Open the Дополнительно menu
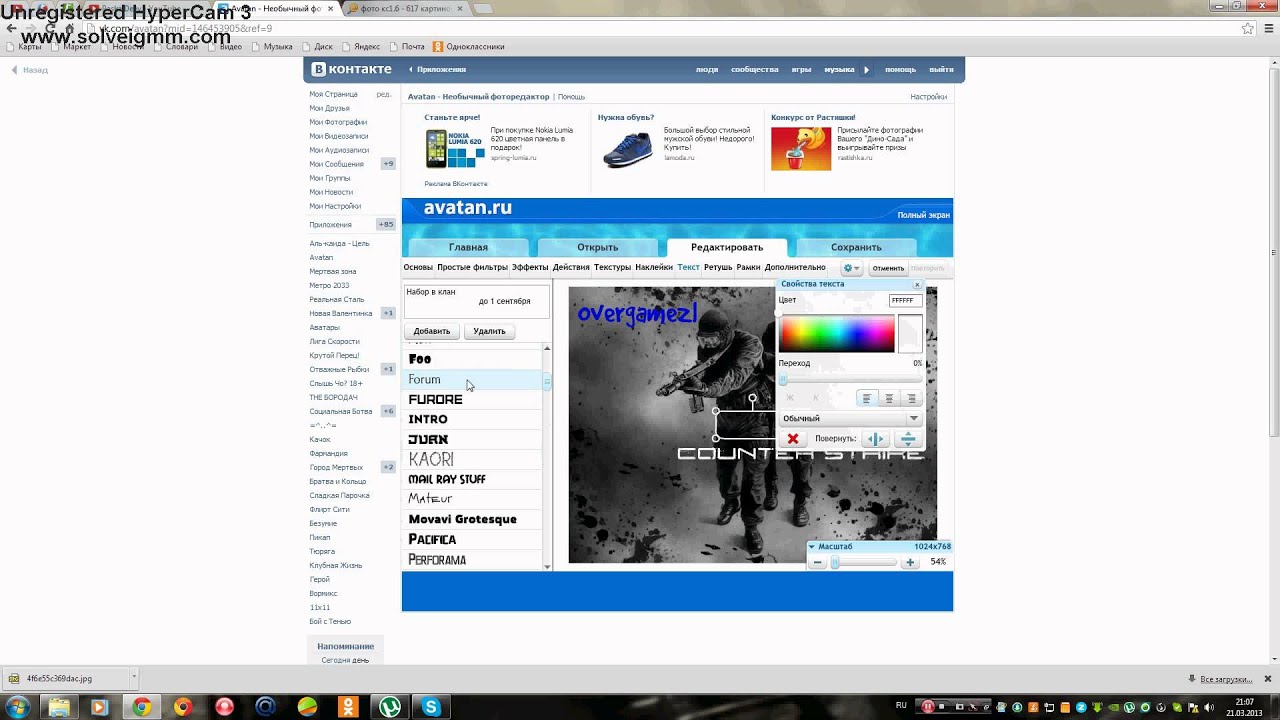This screenshot has height=720, width=1280. point(795,267)
